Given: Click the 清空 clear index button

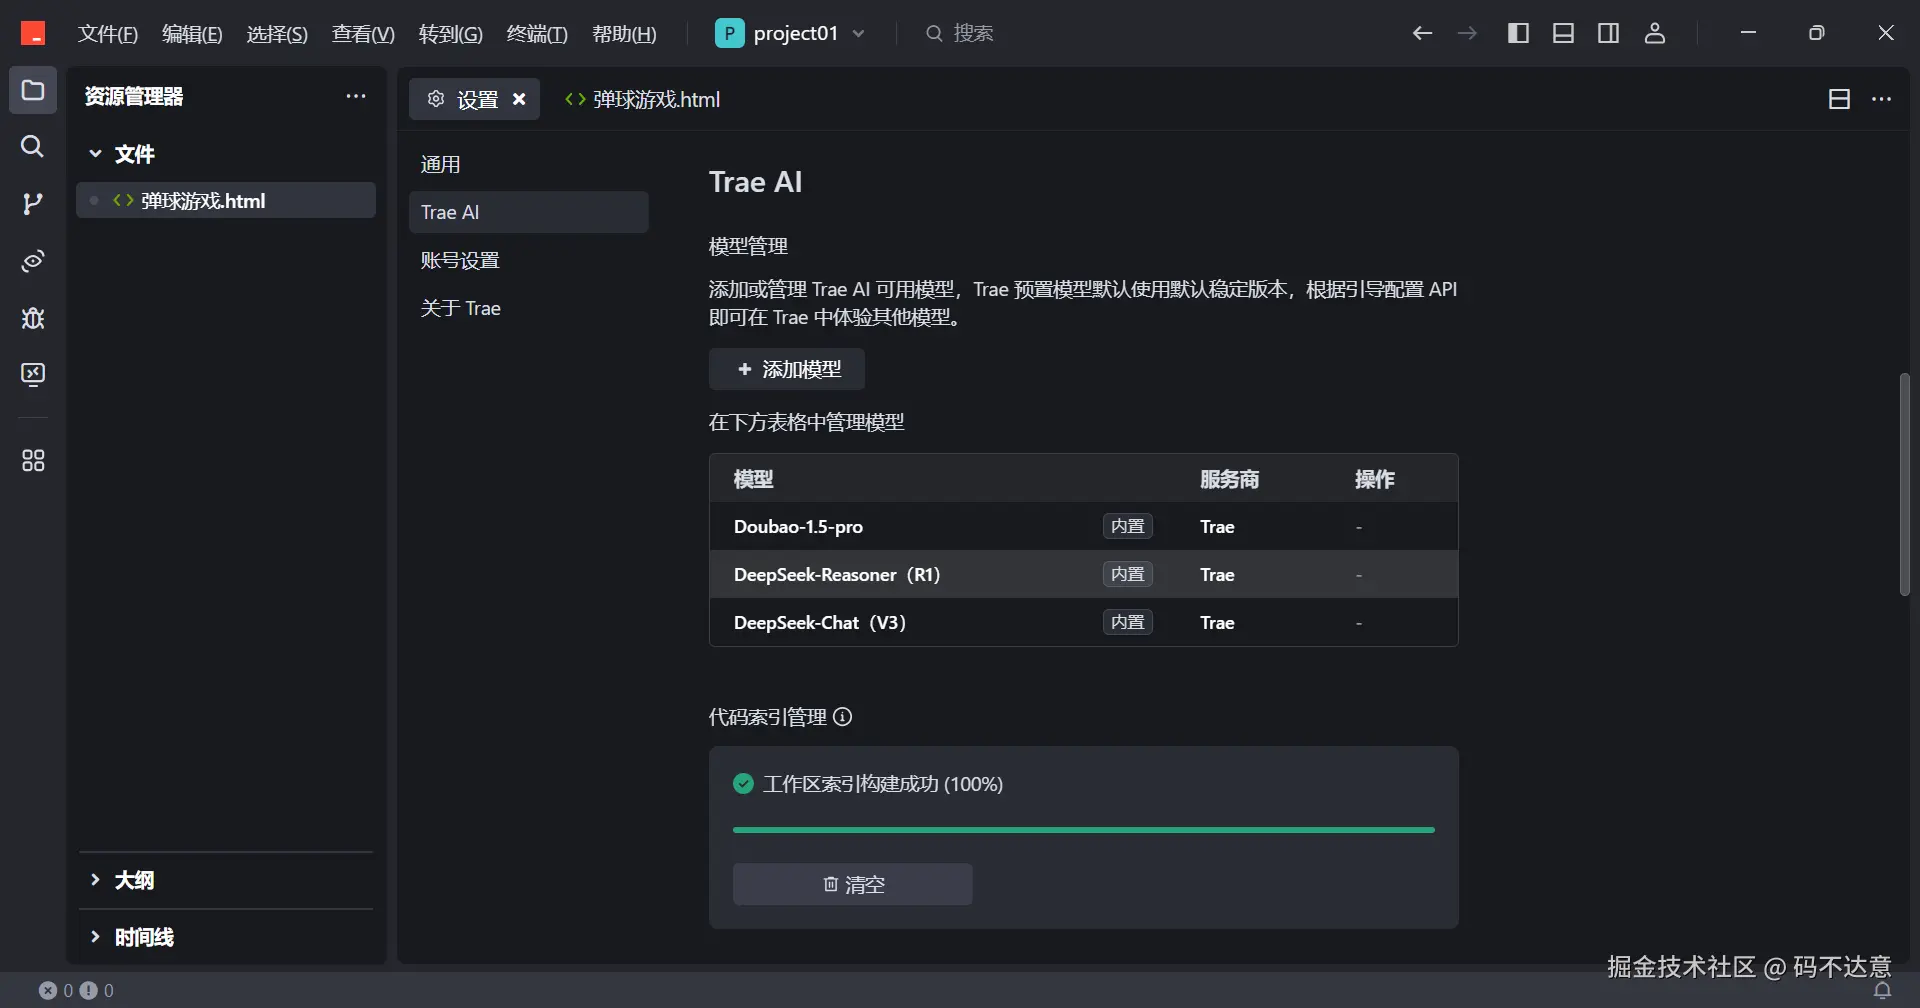Looking at the screenshot, I should point(853,884).
